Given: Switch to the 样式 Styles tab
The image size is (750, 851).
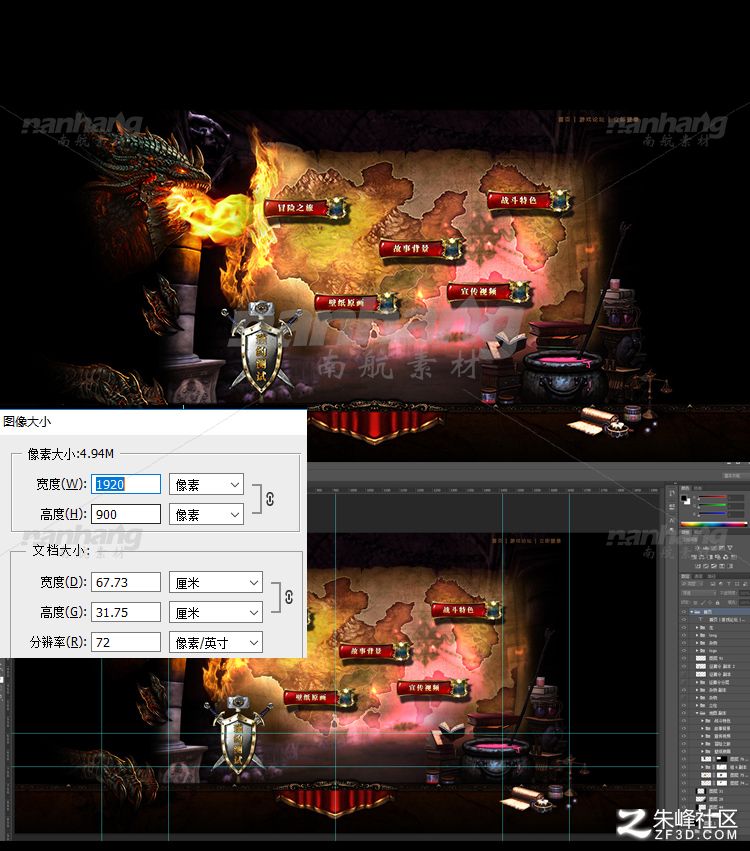Looking at the screenshot, I should (x=698, y=532).
